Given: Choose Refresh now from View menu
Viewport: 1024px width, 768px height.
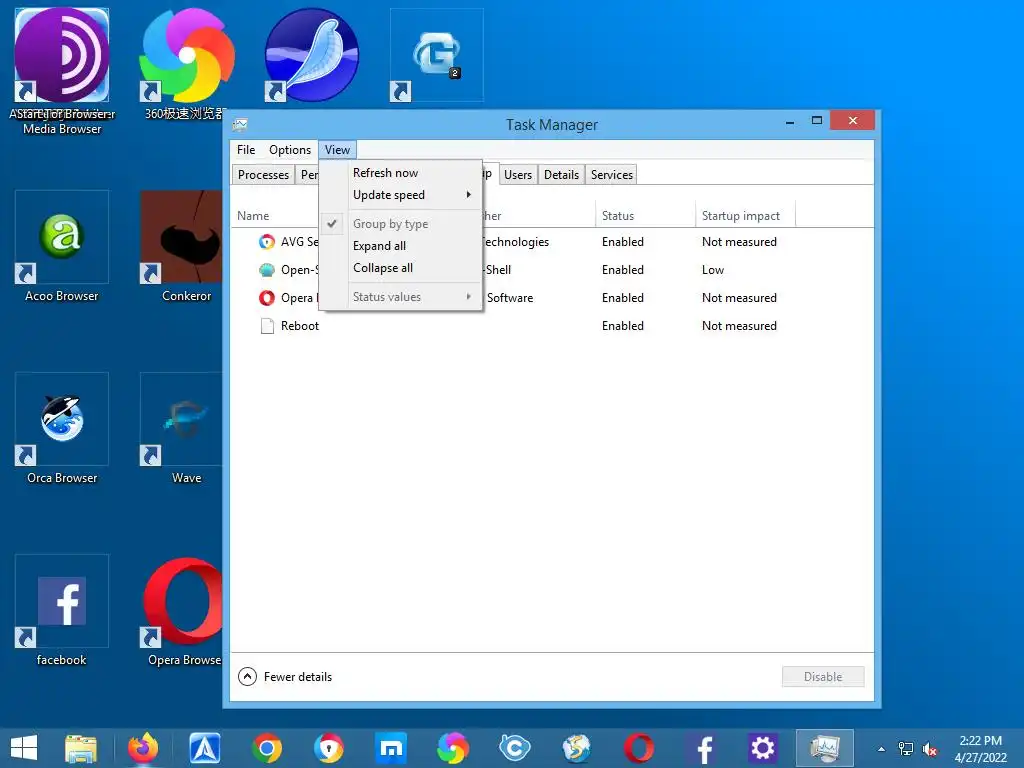Looking at the screenshot, I should point(400,172).
